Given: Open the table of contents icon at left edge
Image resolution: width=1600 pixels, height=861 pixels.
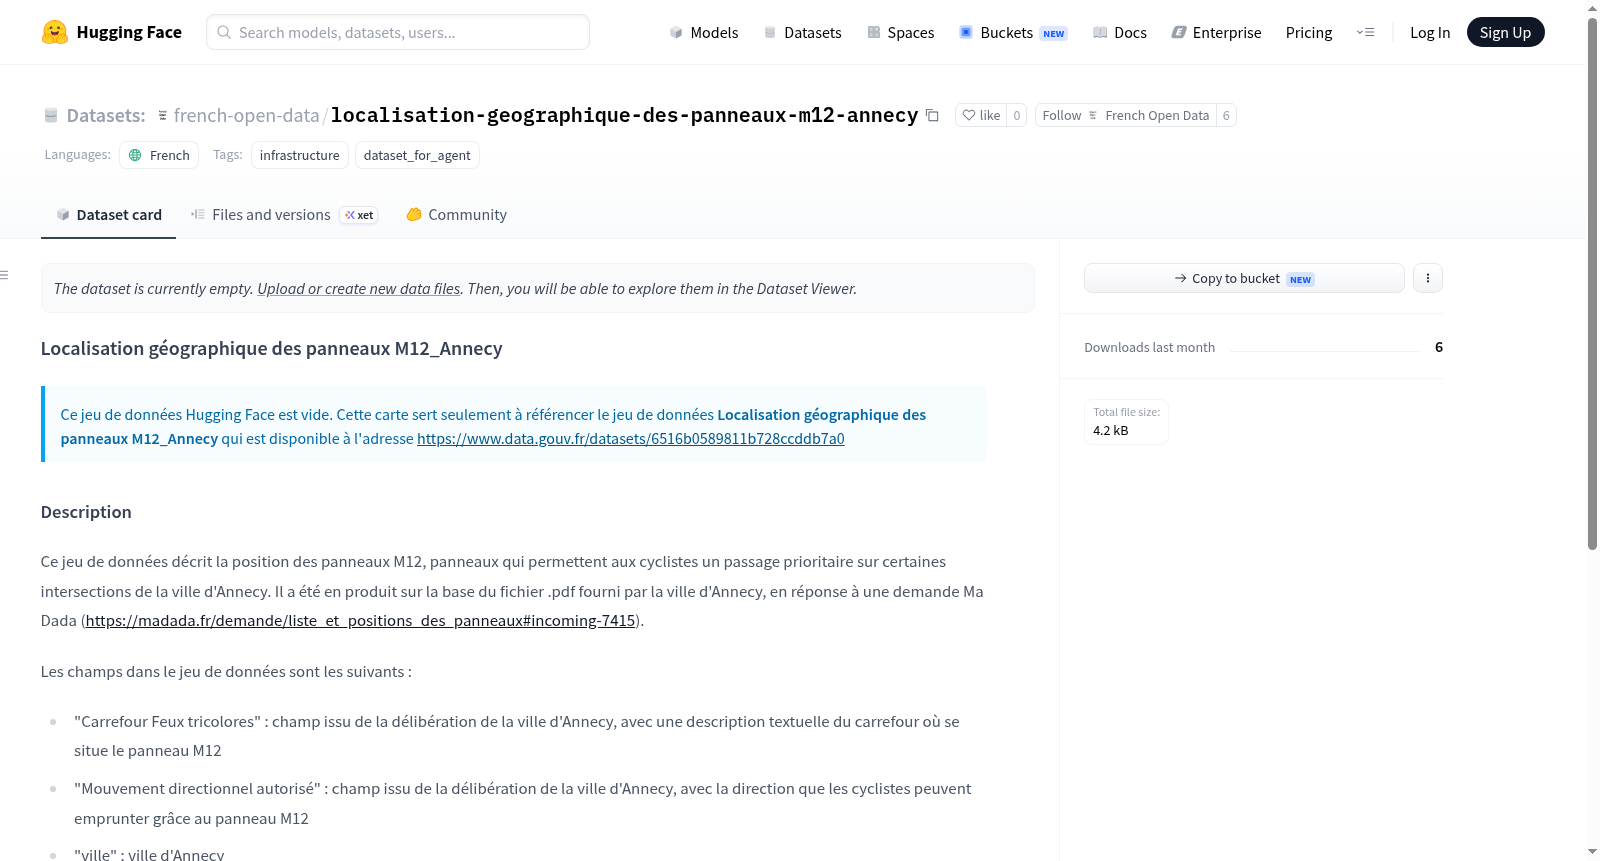Looking at the screenshot, I should pos(4,274).
